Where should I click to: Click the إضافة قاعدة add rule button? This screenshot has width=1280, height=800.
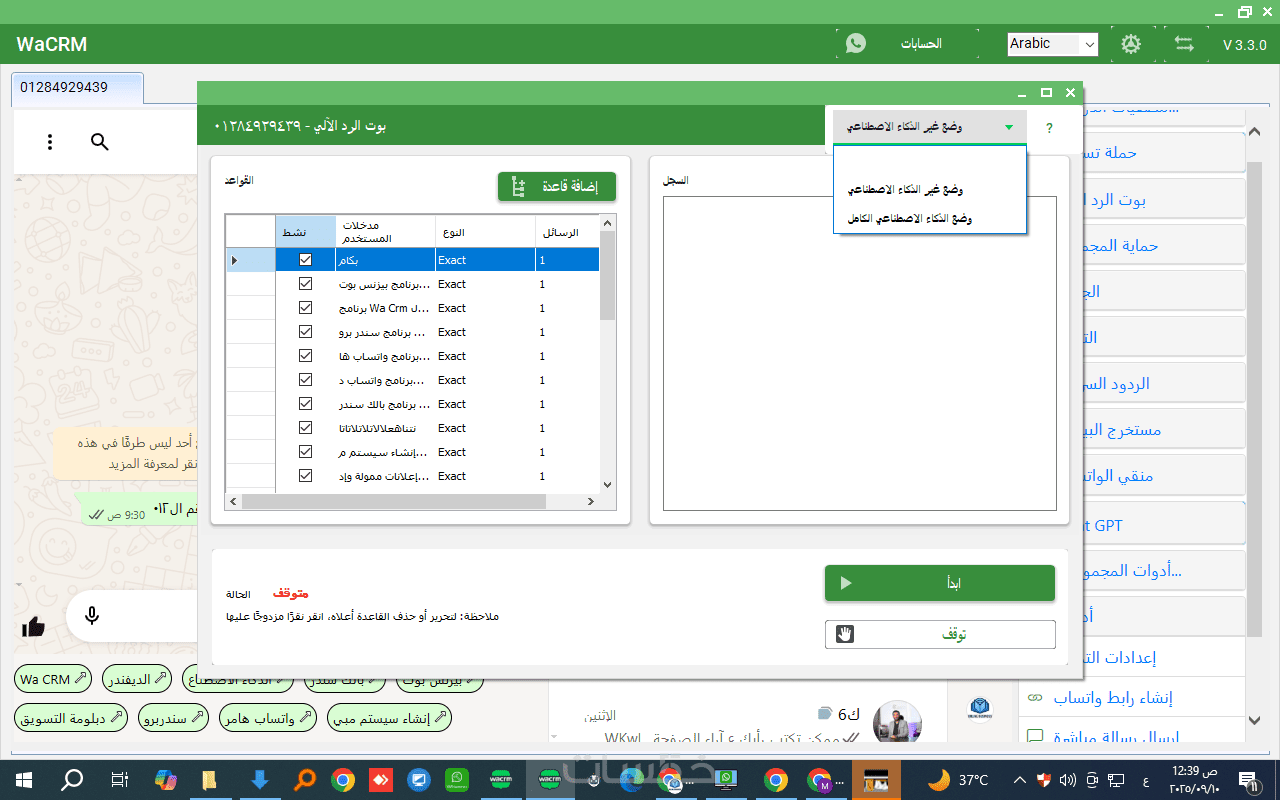tap(557, 187)
